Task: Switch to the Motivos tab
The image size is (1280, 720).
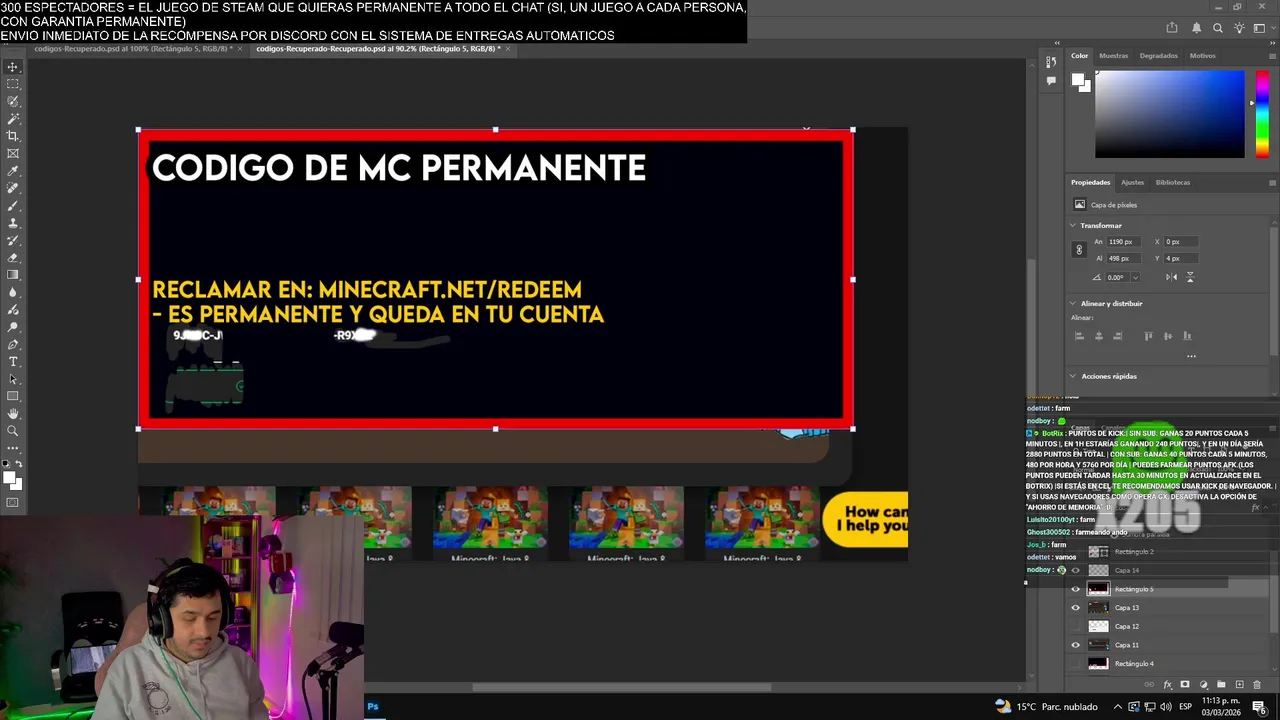Action: click(x=1203, y=56)
